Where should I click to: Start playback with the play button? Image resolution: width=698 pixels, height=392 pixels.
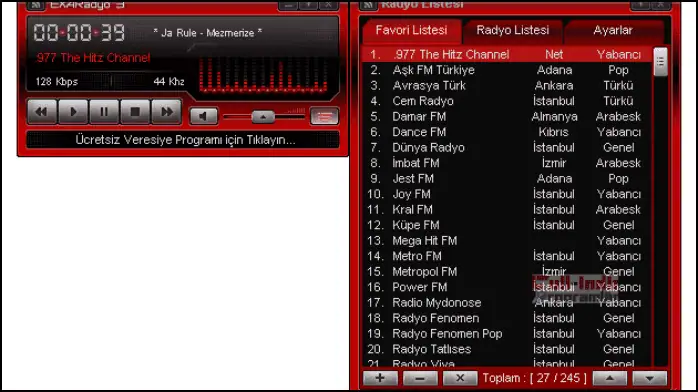(73, 112)
